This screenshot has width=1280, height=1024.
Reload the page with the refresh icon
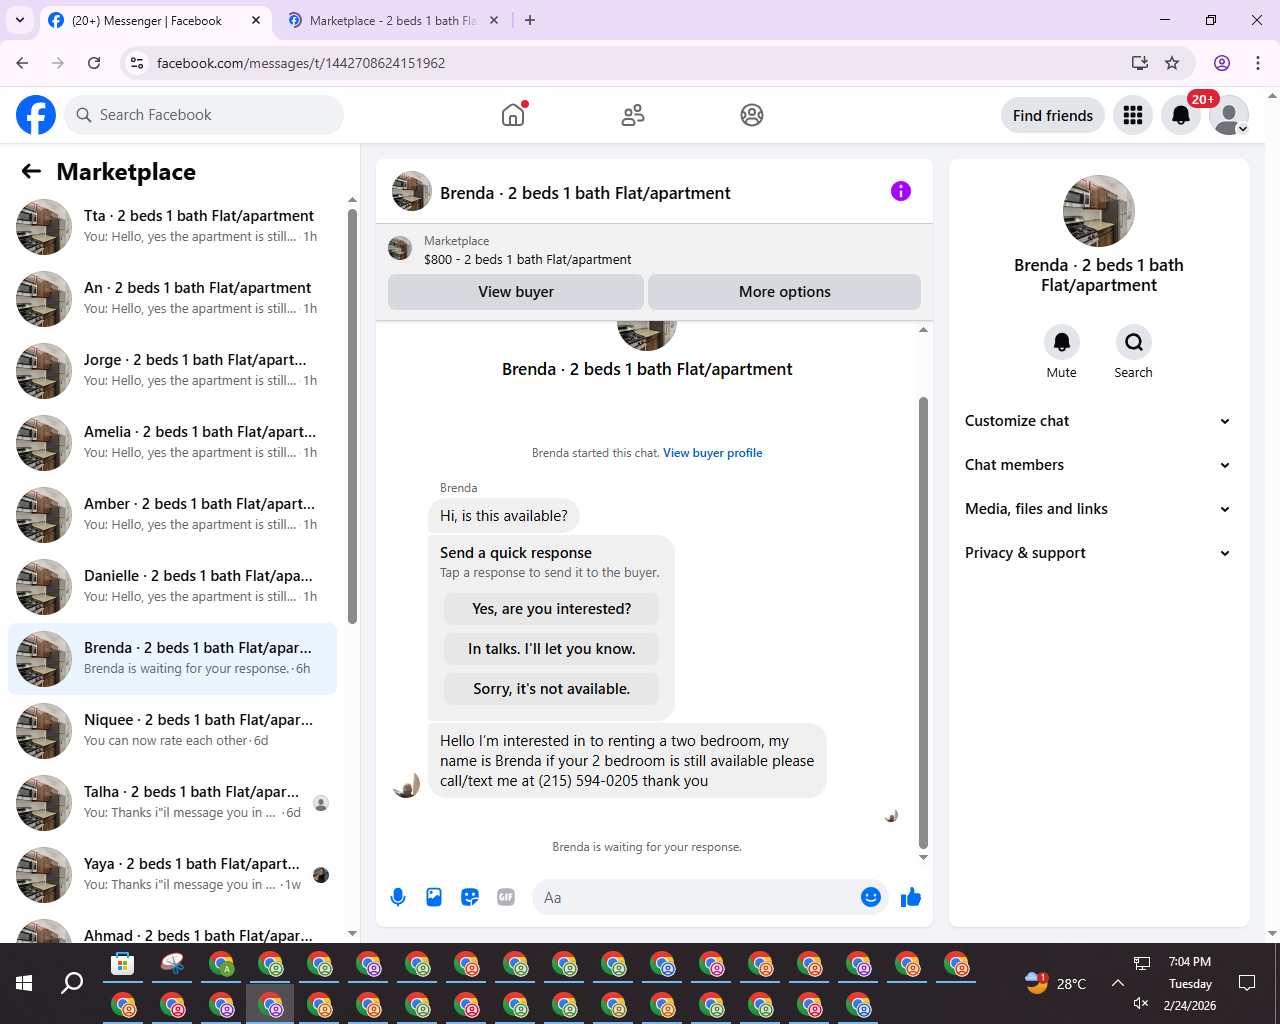[x=94, y=63]
